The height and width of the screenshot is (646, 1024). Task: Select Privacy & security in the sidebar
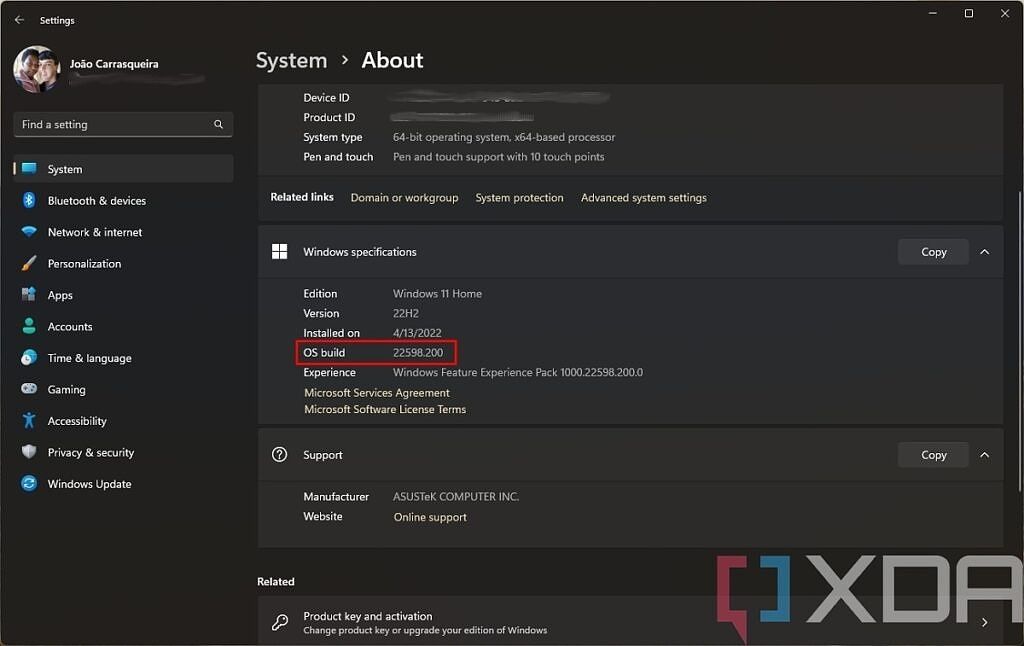91,452
